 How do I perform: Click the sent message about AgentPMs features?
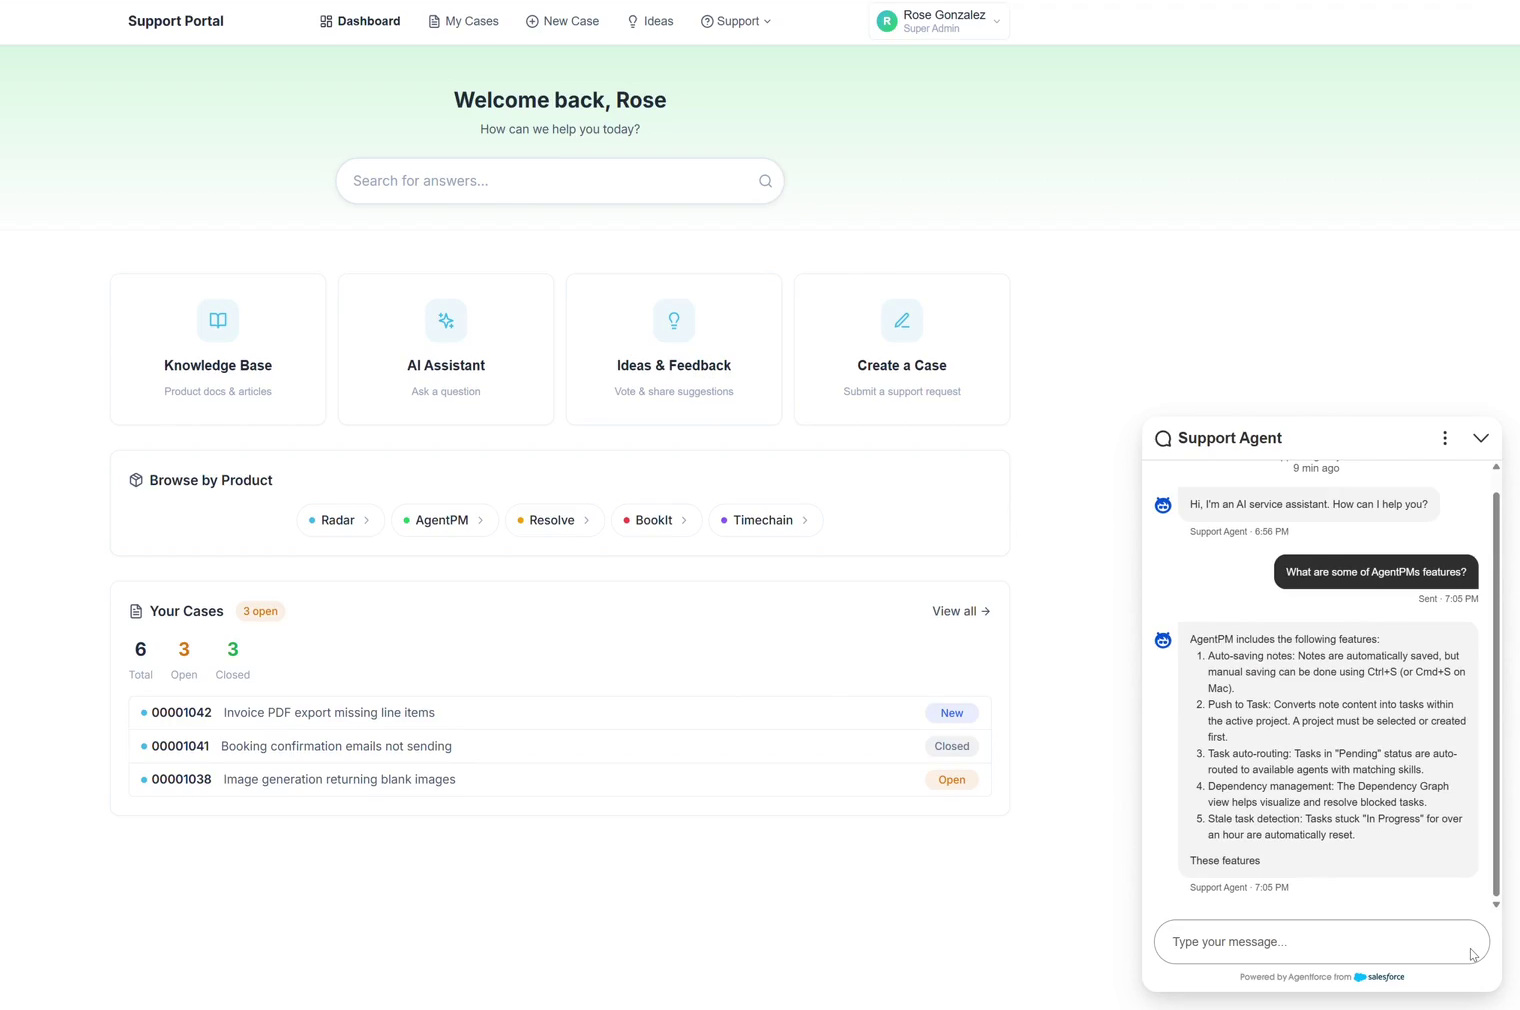(1376, 572)
